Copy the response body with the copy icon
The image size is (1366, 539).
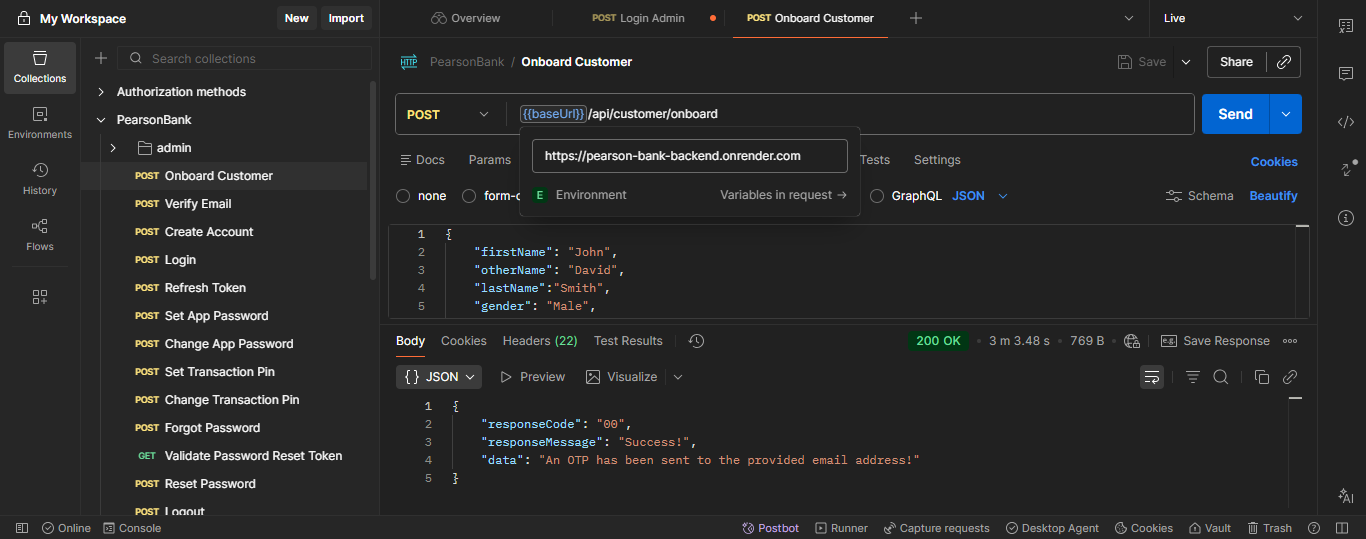pyautogui.click(x=1262, y=377)
